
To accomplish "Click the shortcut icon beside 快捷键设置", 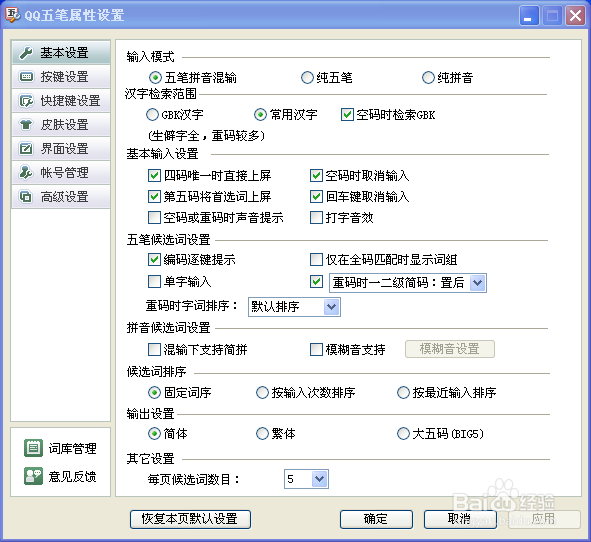I will tap(26, 101).
